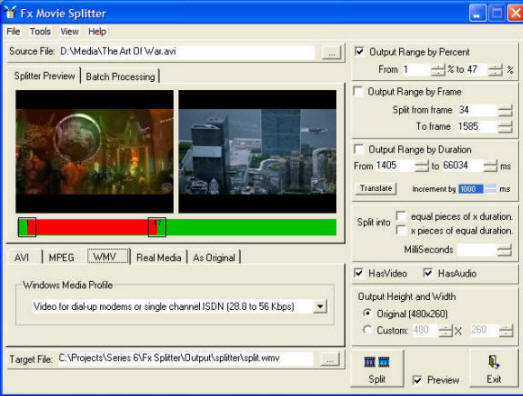Select the MPEG format tab
The height and width of the screenshot is (396, 523).
[x=61, y=258]
